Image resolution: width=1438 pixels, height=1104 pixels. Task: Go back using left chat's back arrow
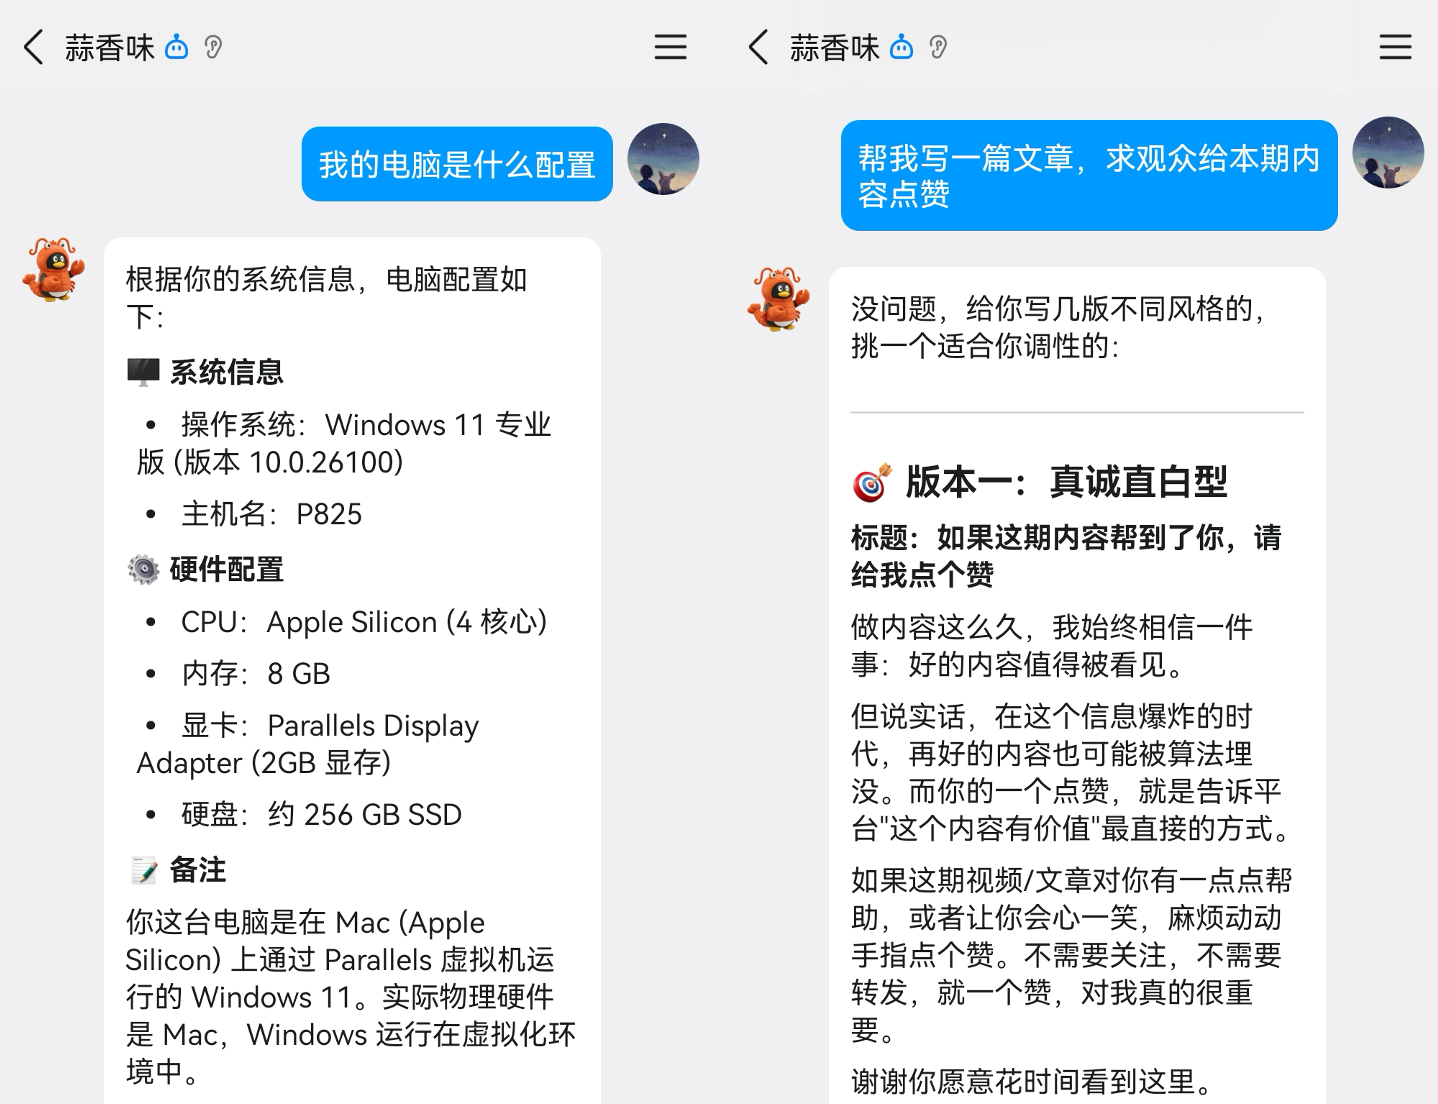[x=34, y=47]
